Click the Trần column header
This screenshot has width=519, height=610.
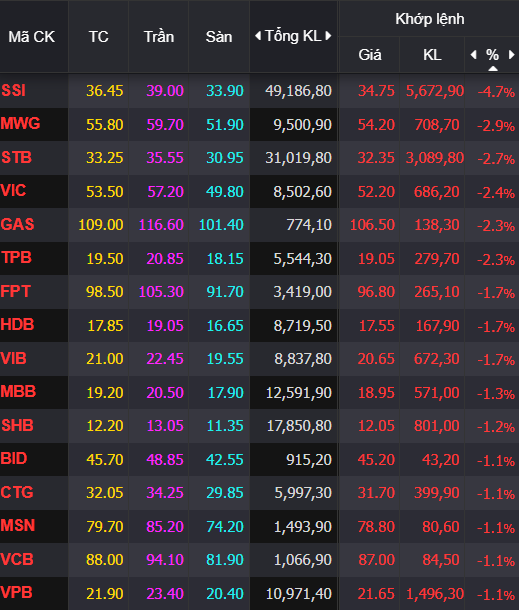[159, 37]
